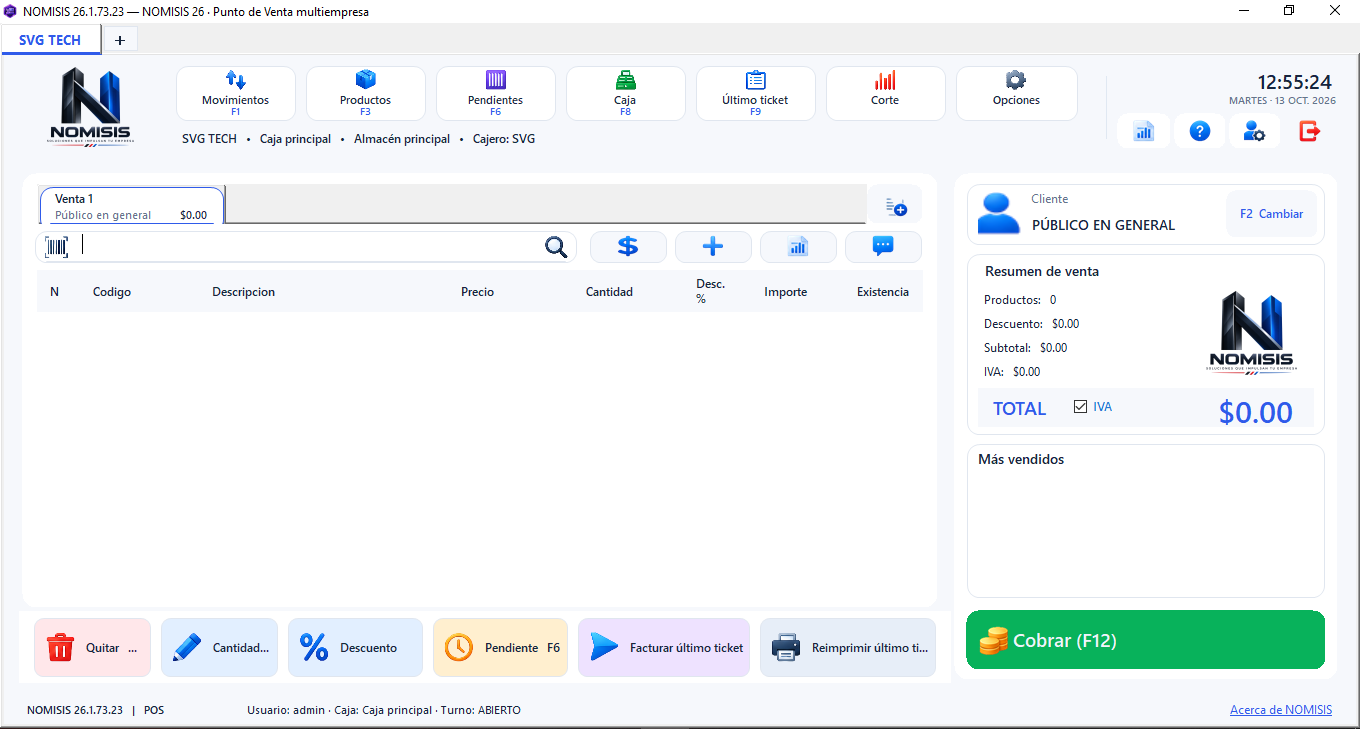Switch to the SVG TECH tab
The height and width of the screenshot is (729, 1360).
click(x=50, y=40)
